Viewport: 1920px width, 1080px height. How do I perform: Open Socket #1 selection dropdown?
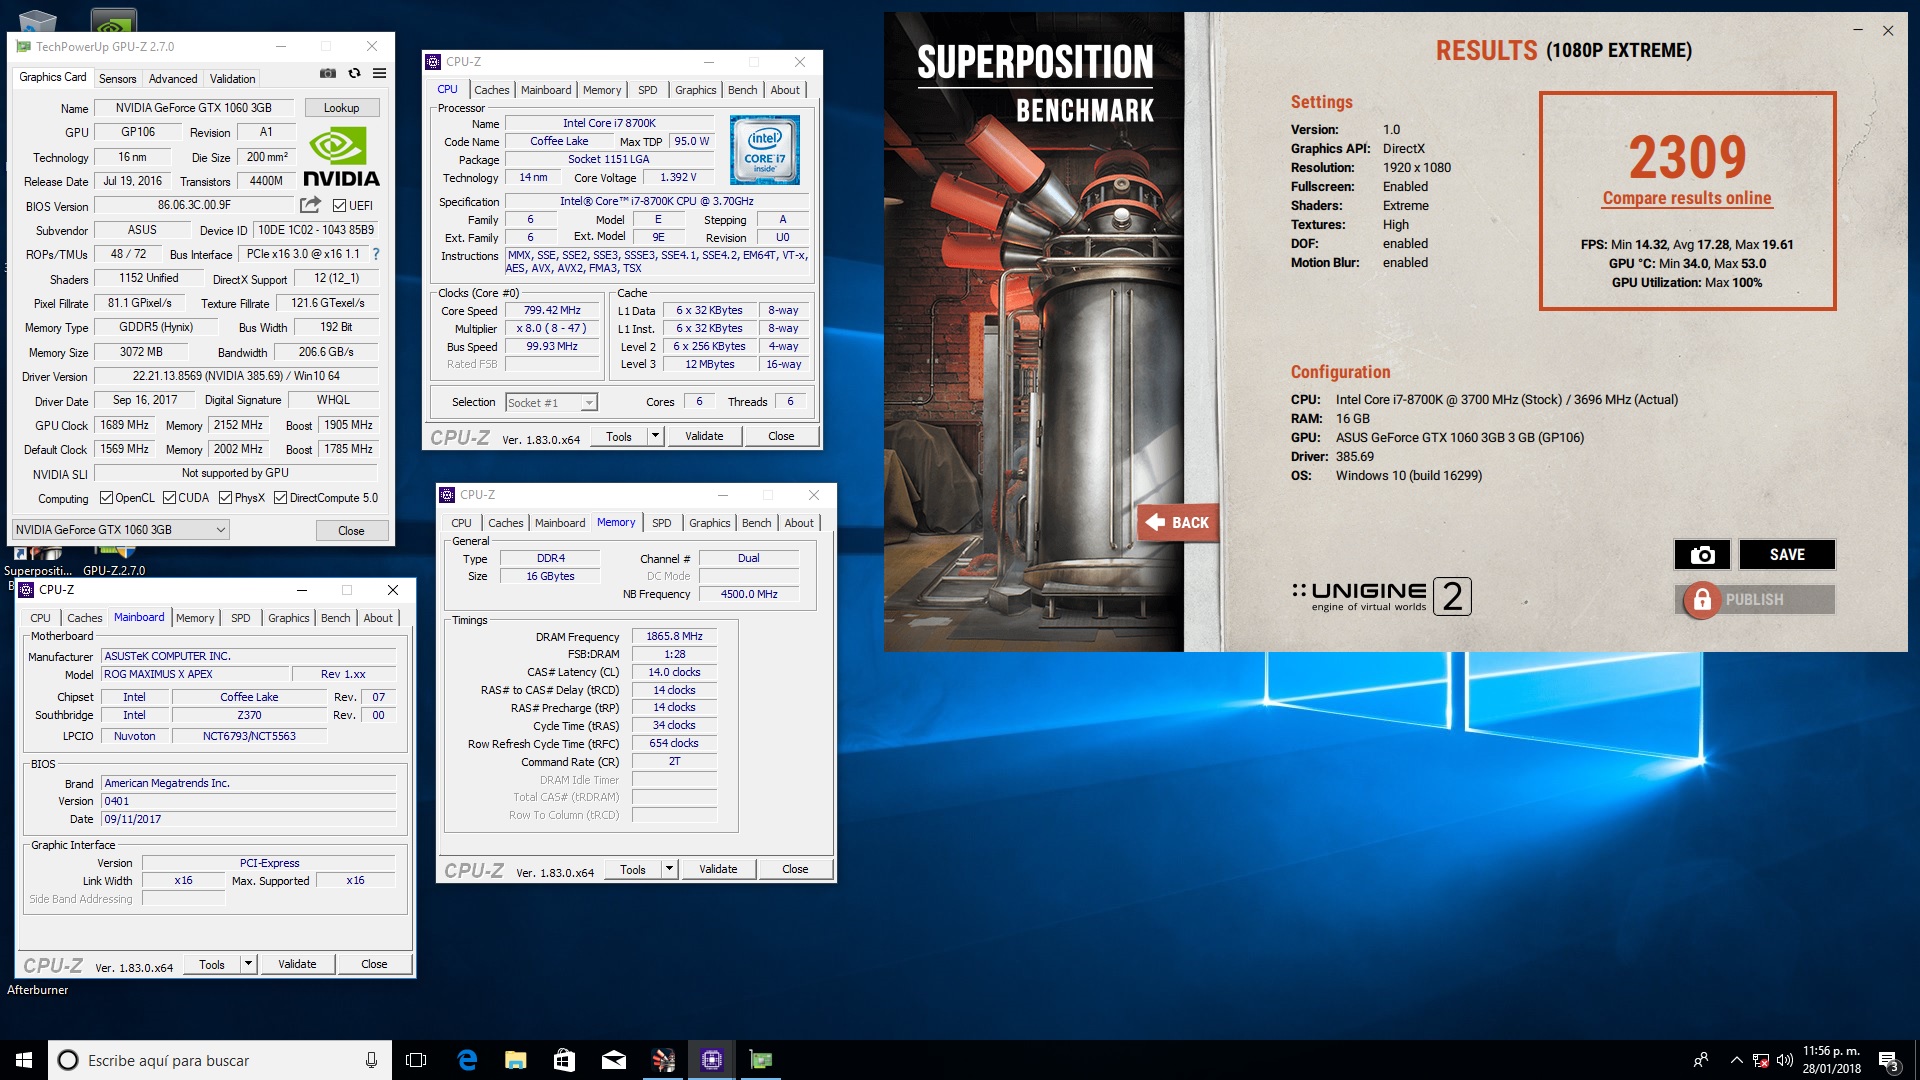click(551, 402)
